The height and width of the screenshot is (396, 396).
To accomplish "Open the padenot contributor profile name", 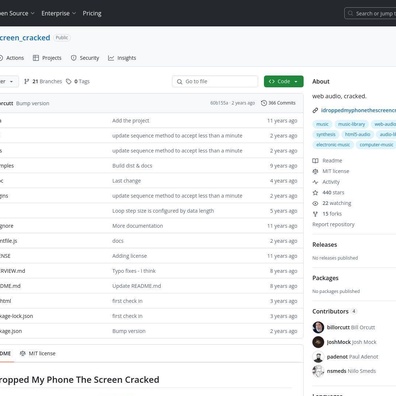I will pyautogui.click(x=337, y=357).
